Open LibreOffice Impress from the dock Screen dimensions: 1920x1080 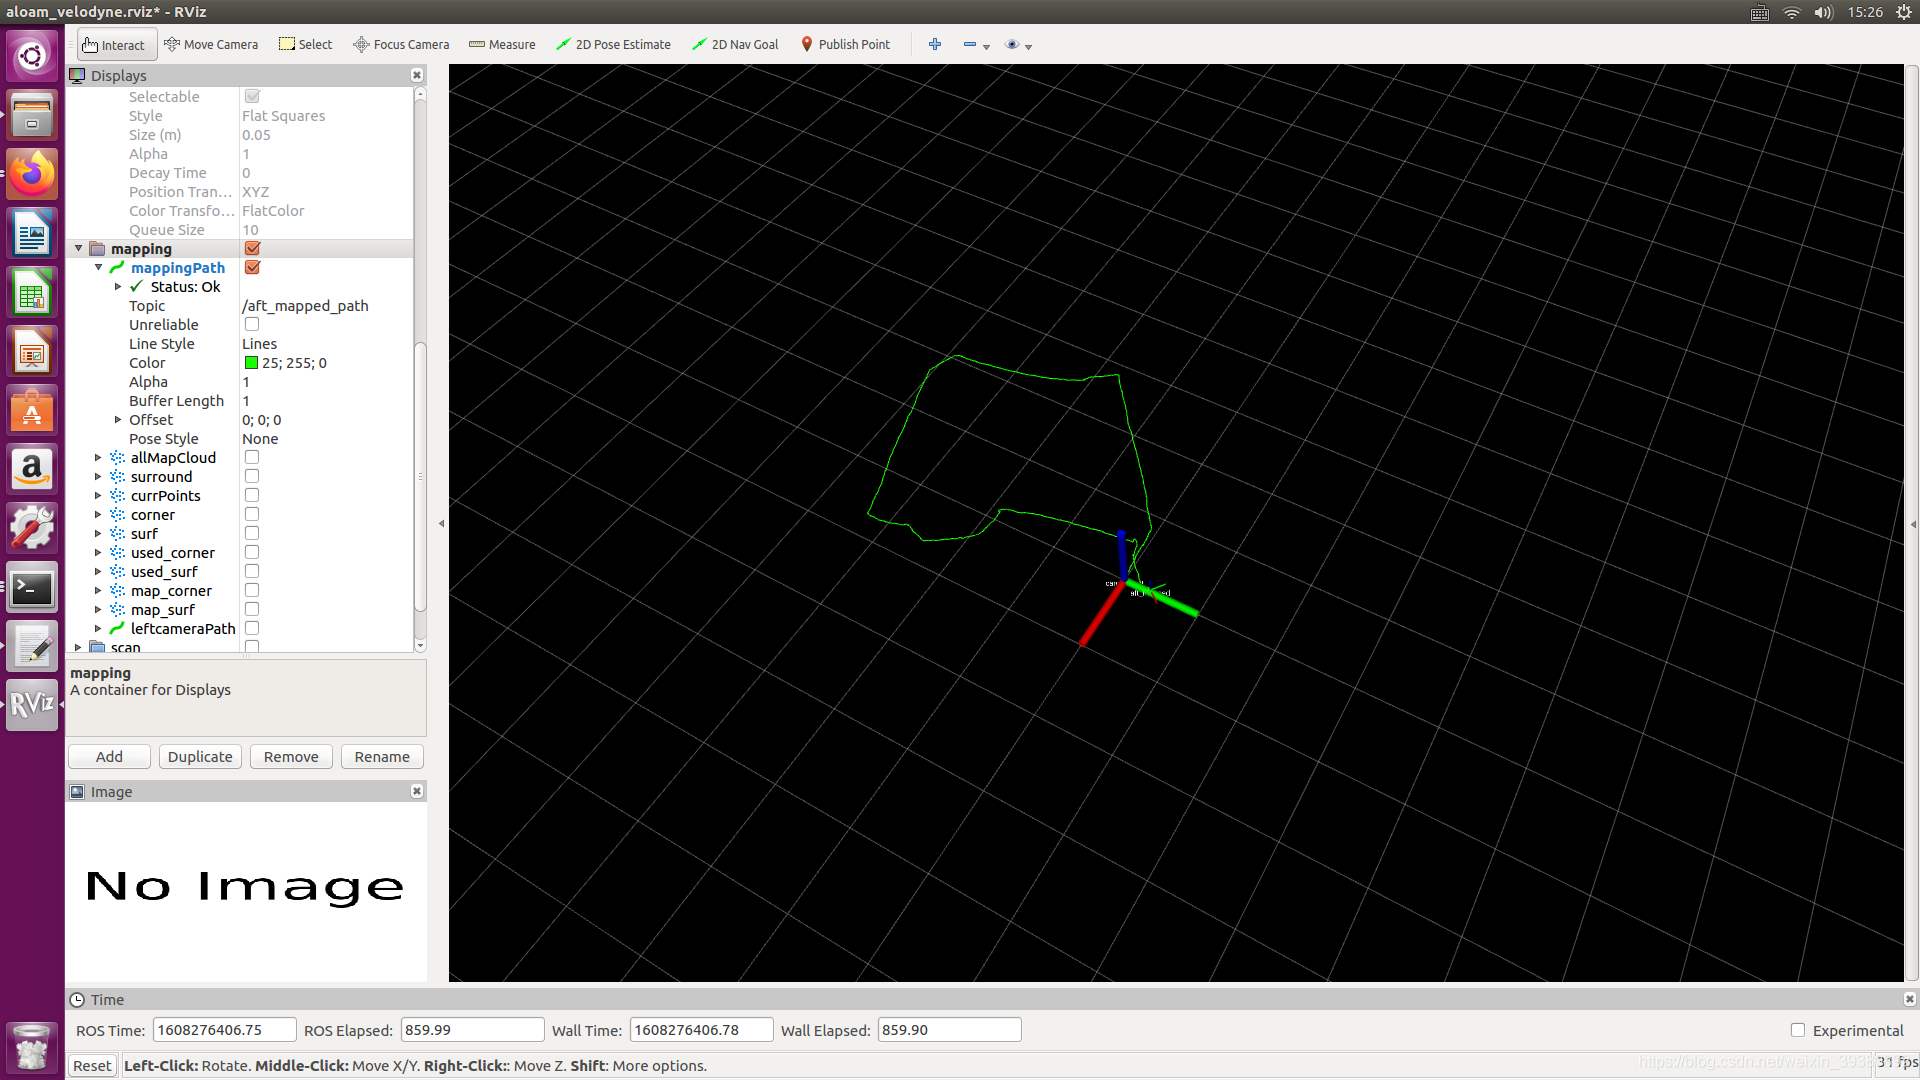point(32,353)
